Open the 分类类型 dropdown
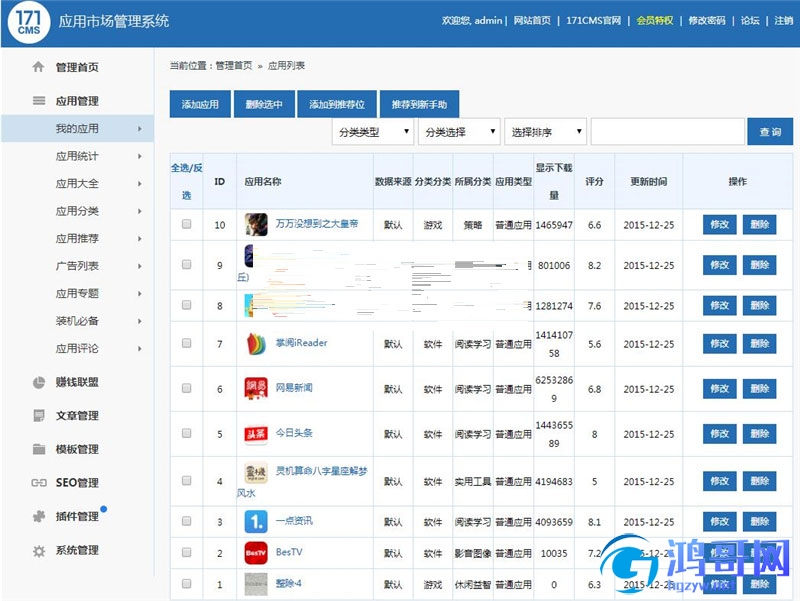This screenshot has width=800, height=601. [372, 132]
